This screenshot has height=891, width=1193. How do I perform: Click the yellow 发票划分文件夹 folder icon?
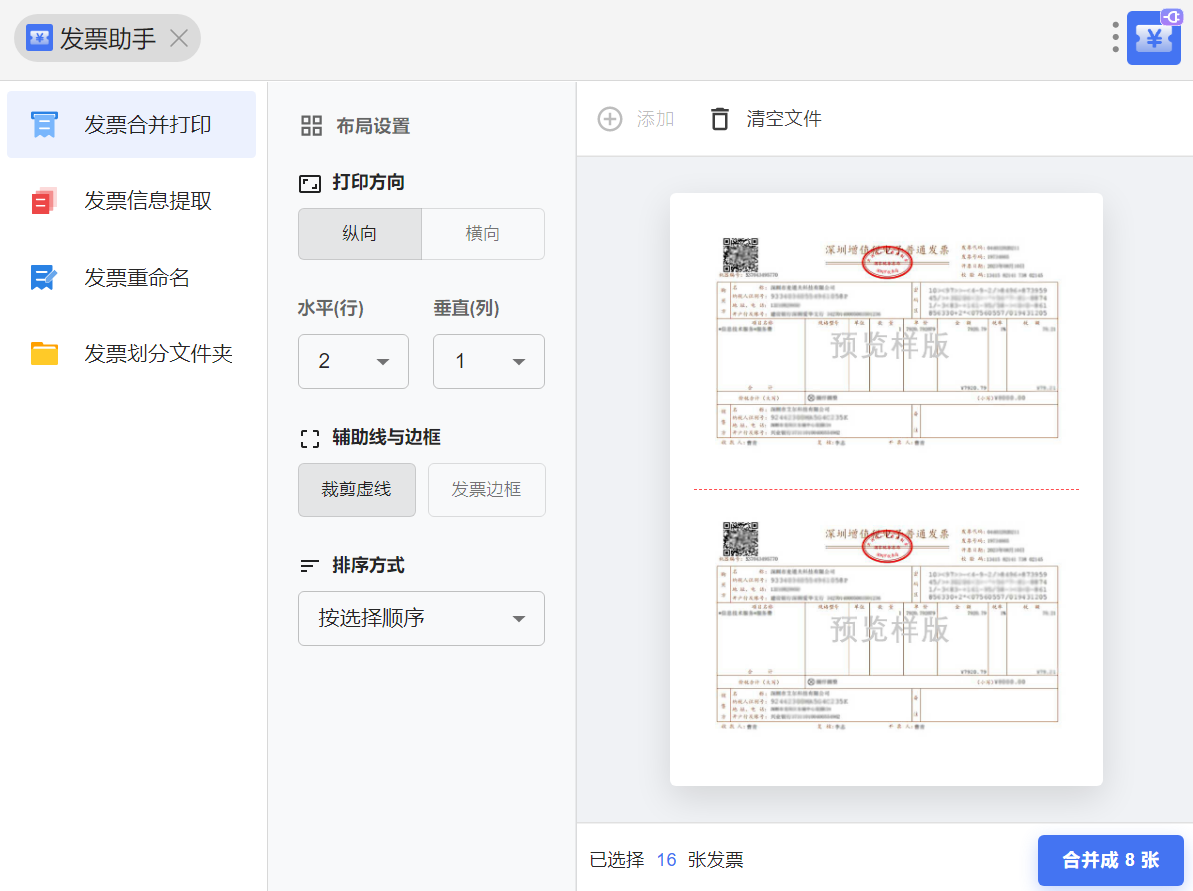click(44, 353)
